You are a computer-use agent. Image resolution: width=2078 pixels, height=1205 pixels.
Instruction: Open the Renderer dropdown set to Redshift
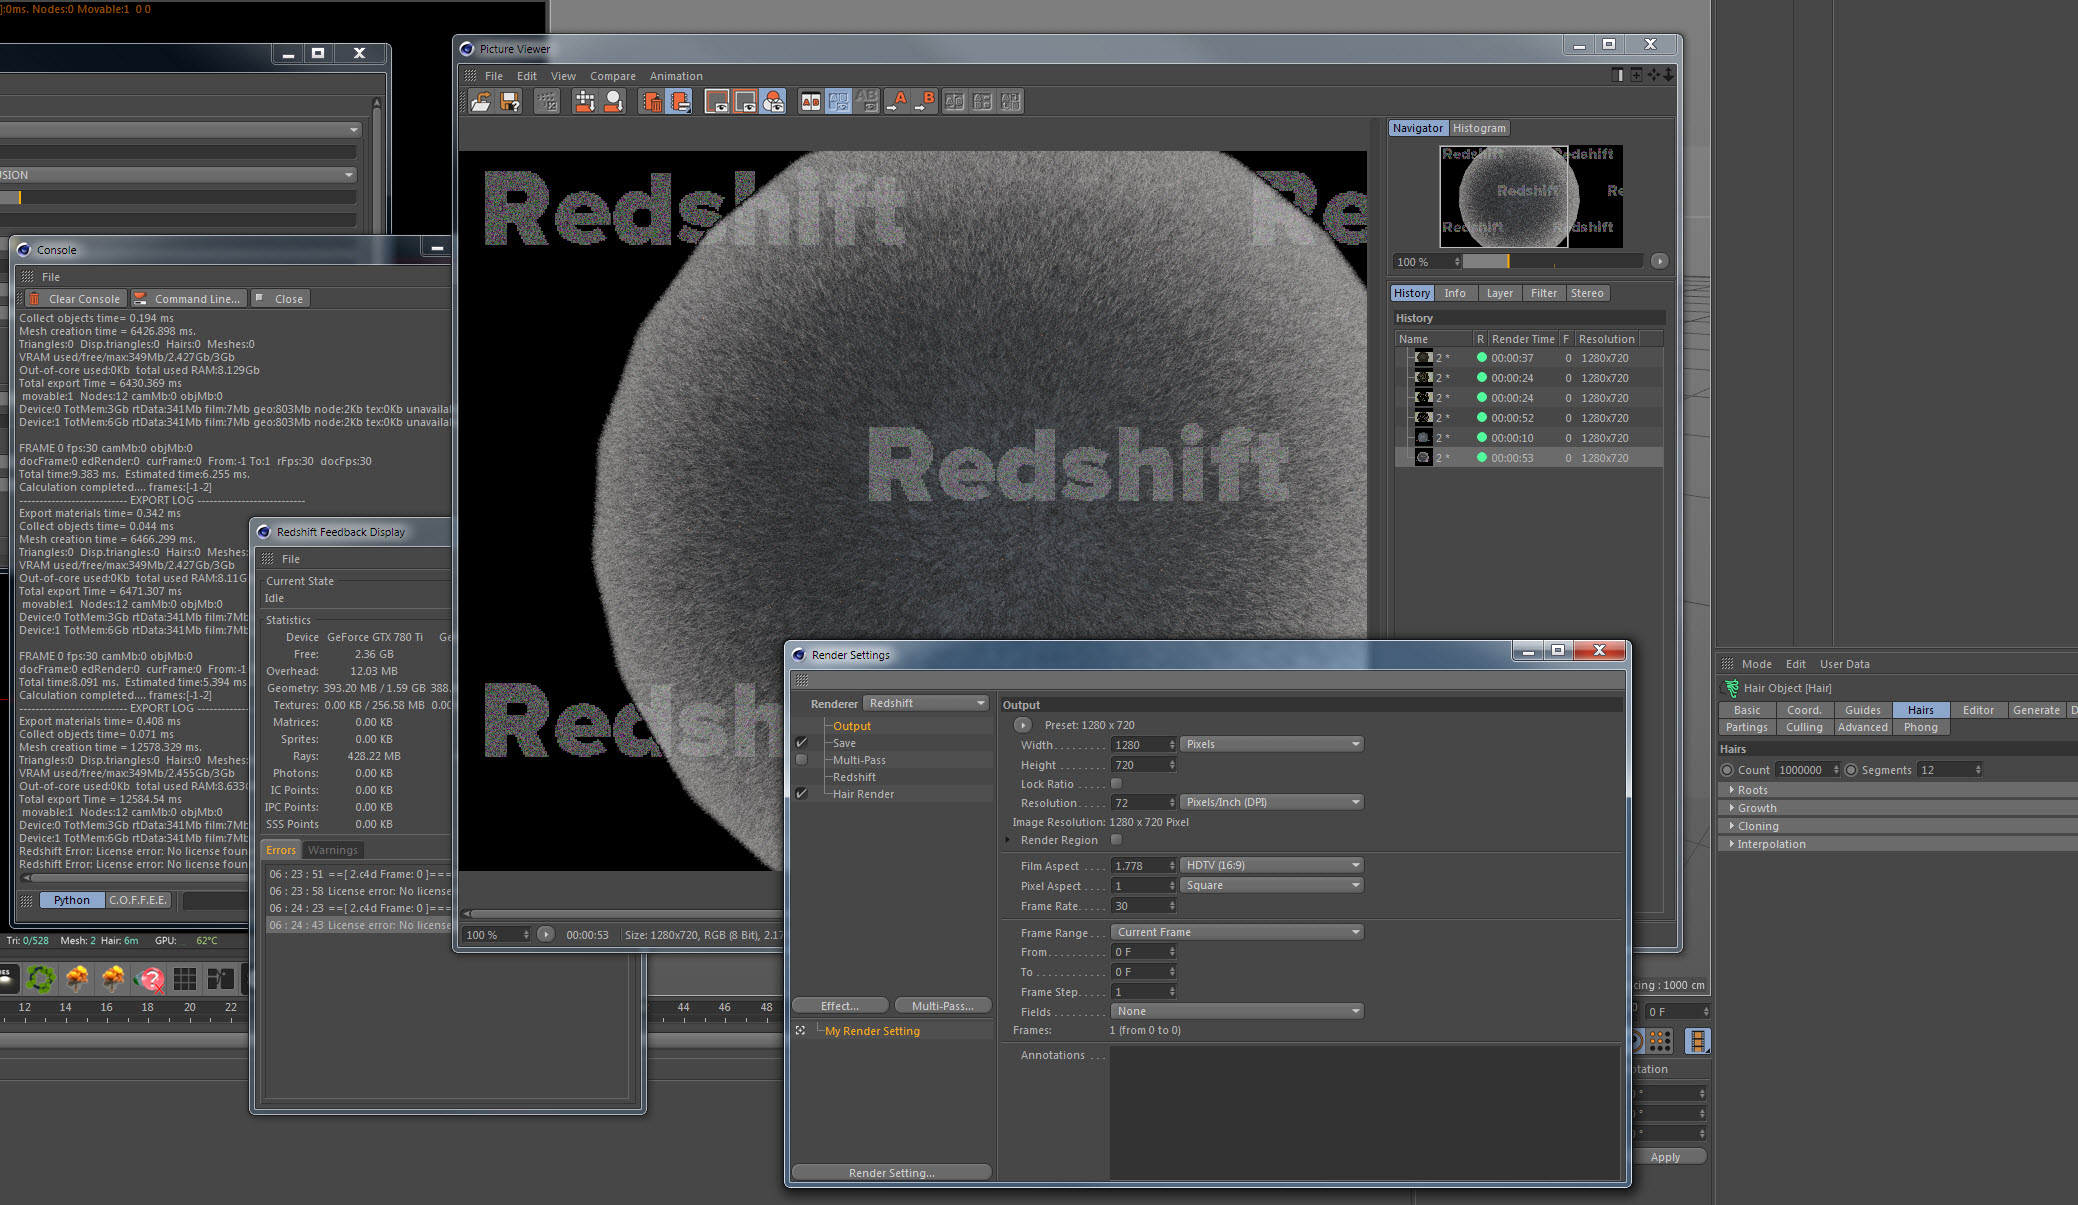click(926, 703)
